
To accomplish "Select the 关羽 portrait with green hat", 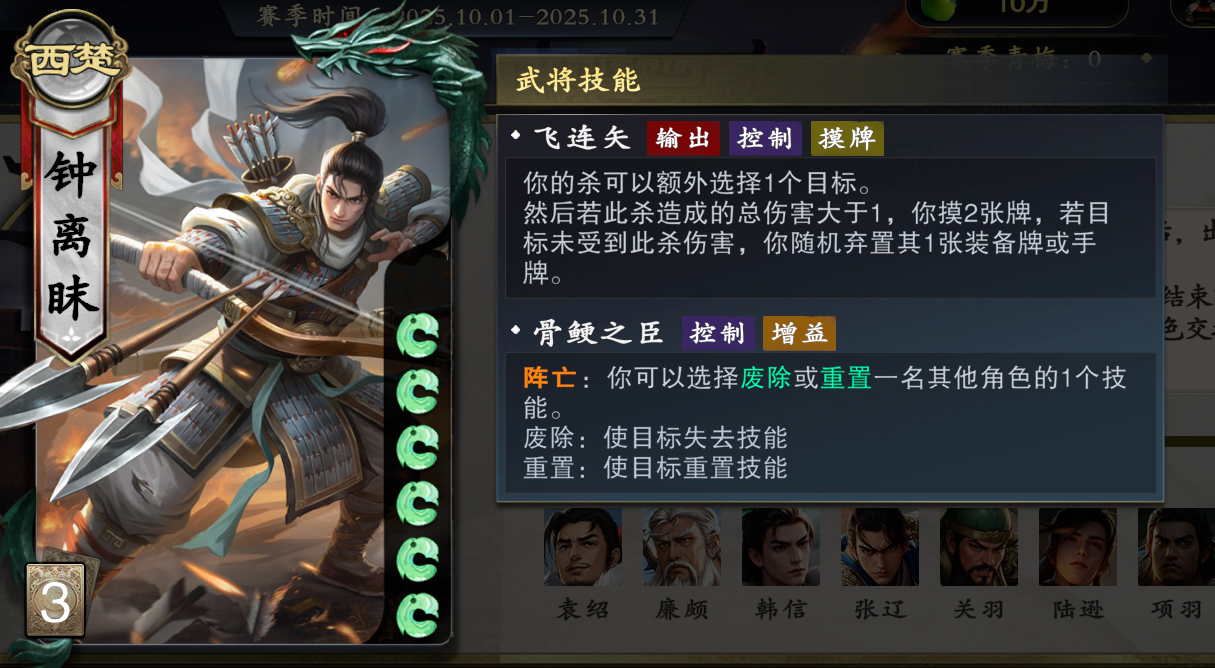I will 979,547.
